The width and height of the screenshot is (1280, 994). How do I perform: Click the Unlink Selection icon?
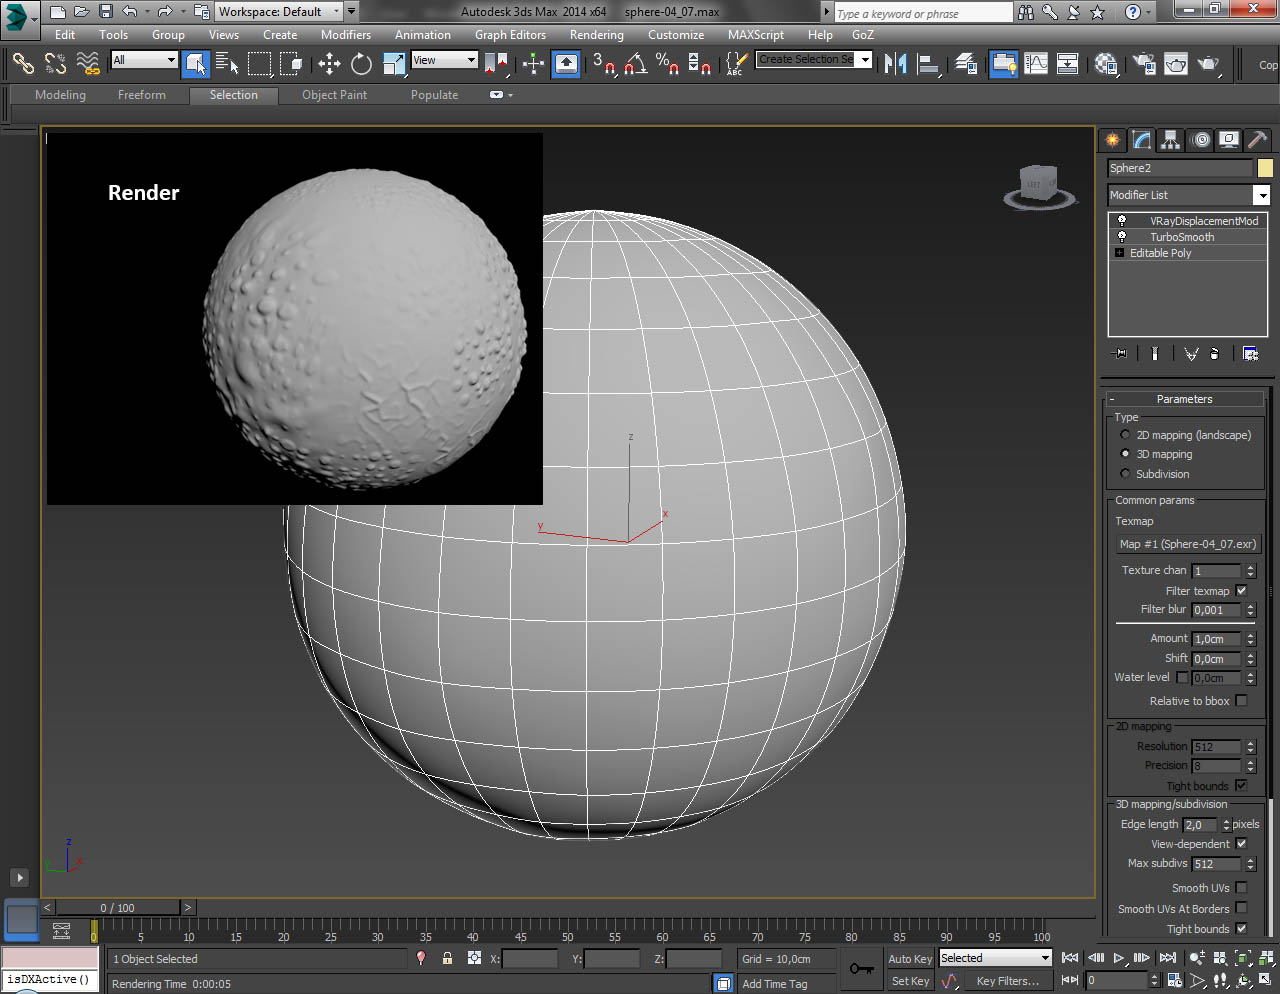pyautogui.click(x=55, y=63)
